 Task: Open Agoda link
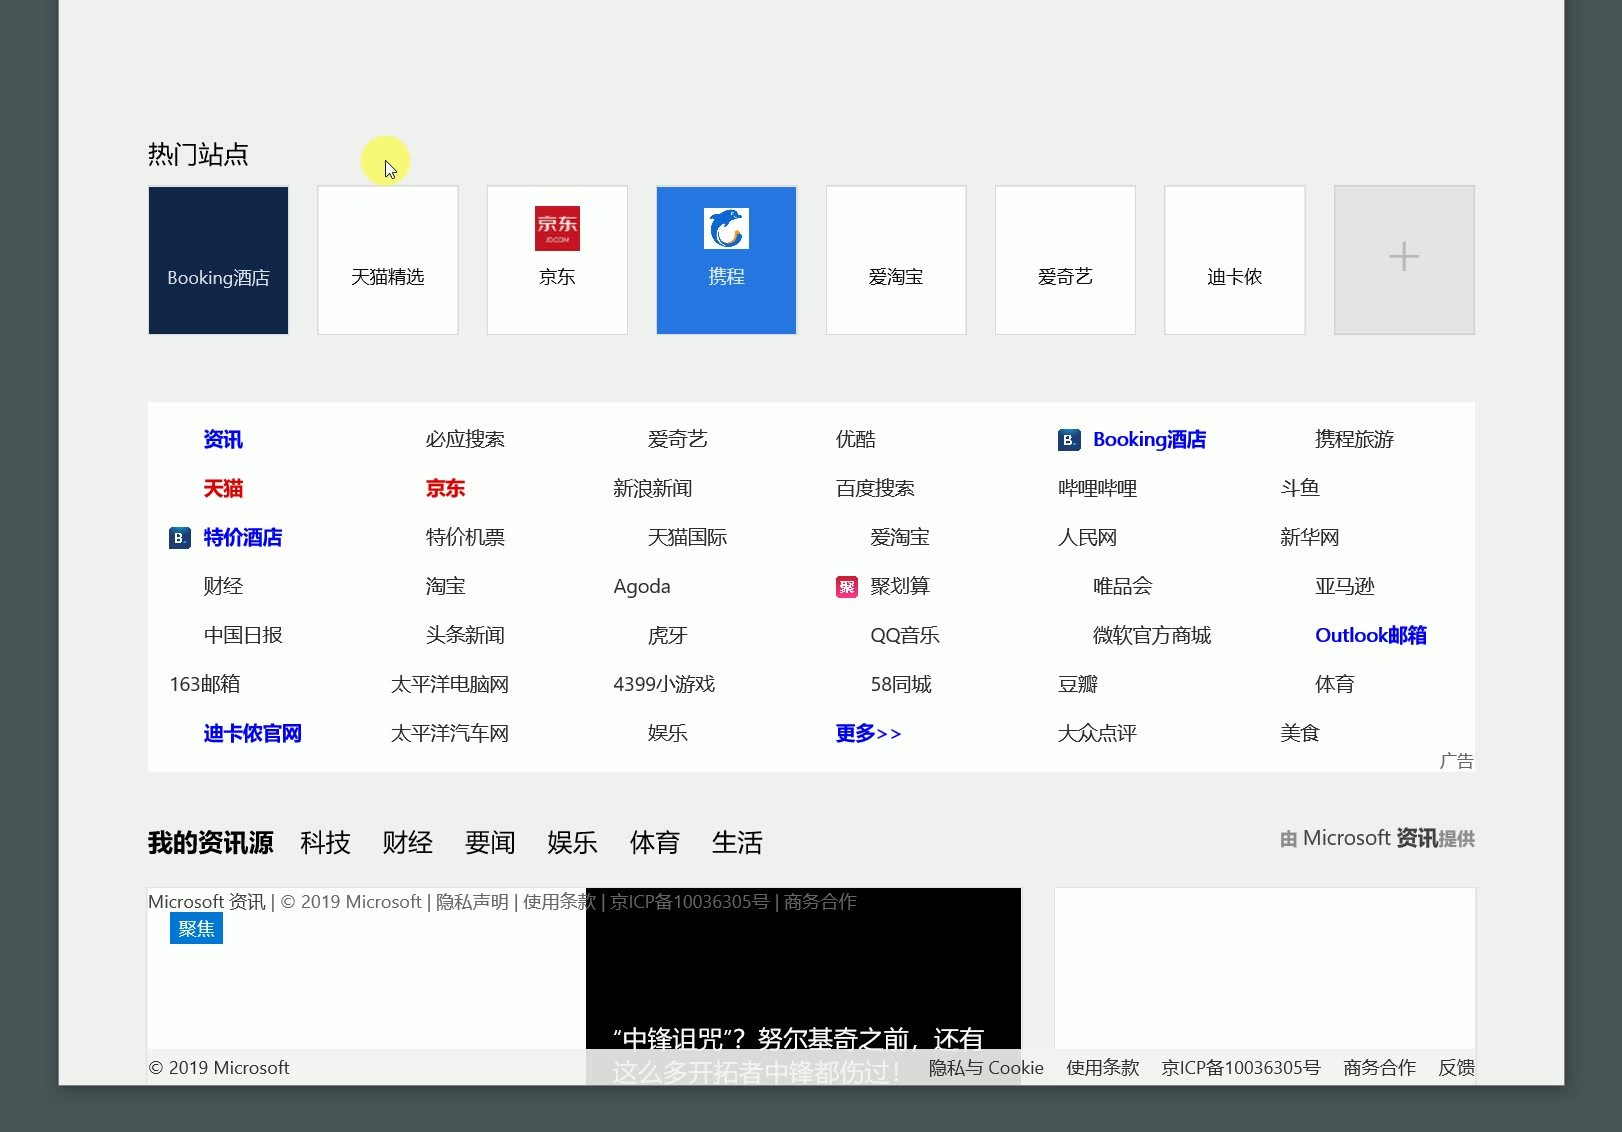pyautogui.click(x=642, y=587)
